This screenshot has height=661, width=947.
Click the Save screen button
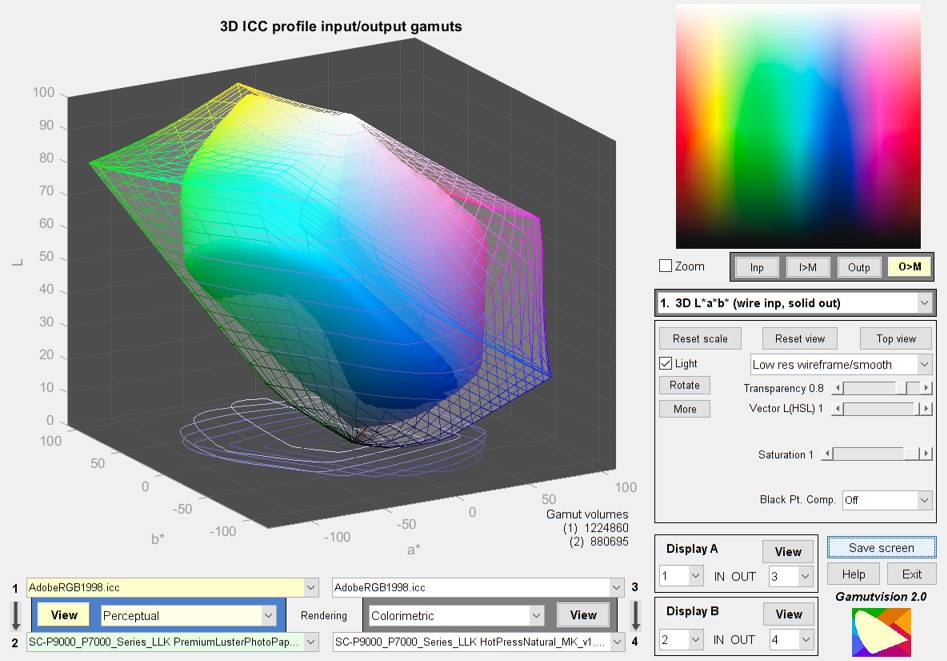[x=881, y=547]
